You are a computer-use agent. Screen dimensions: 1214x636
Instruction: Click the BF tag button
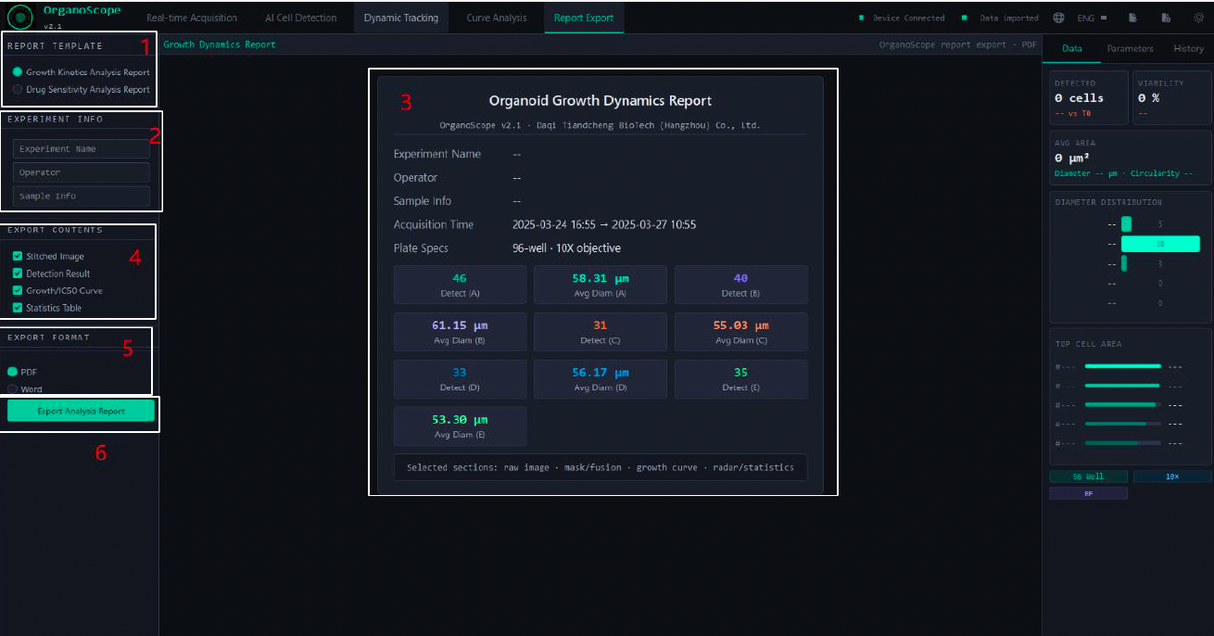pos(1089,493)
